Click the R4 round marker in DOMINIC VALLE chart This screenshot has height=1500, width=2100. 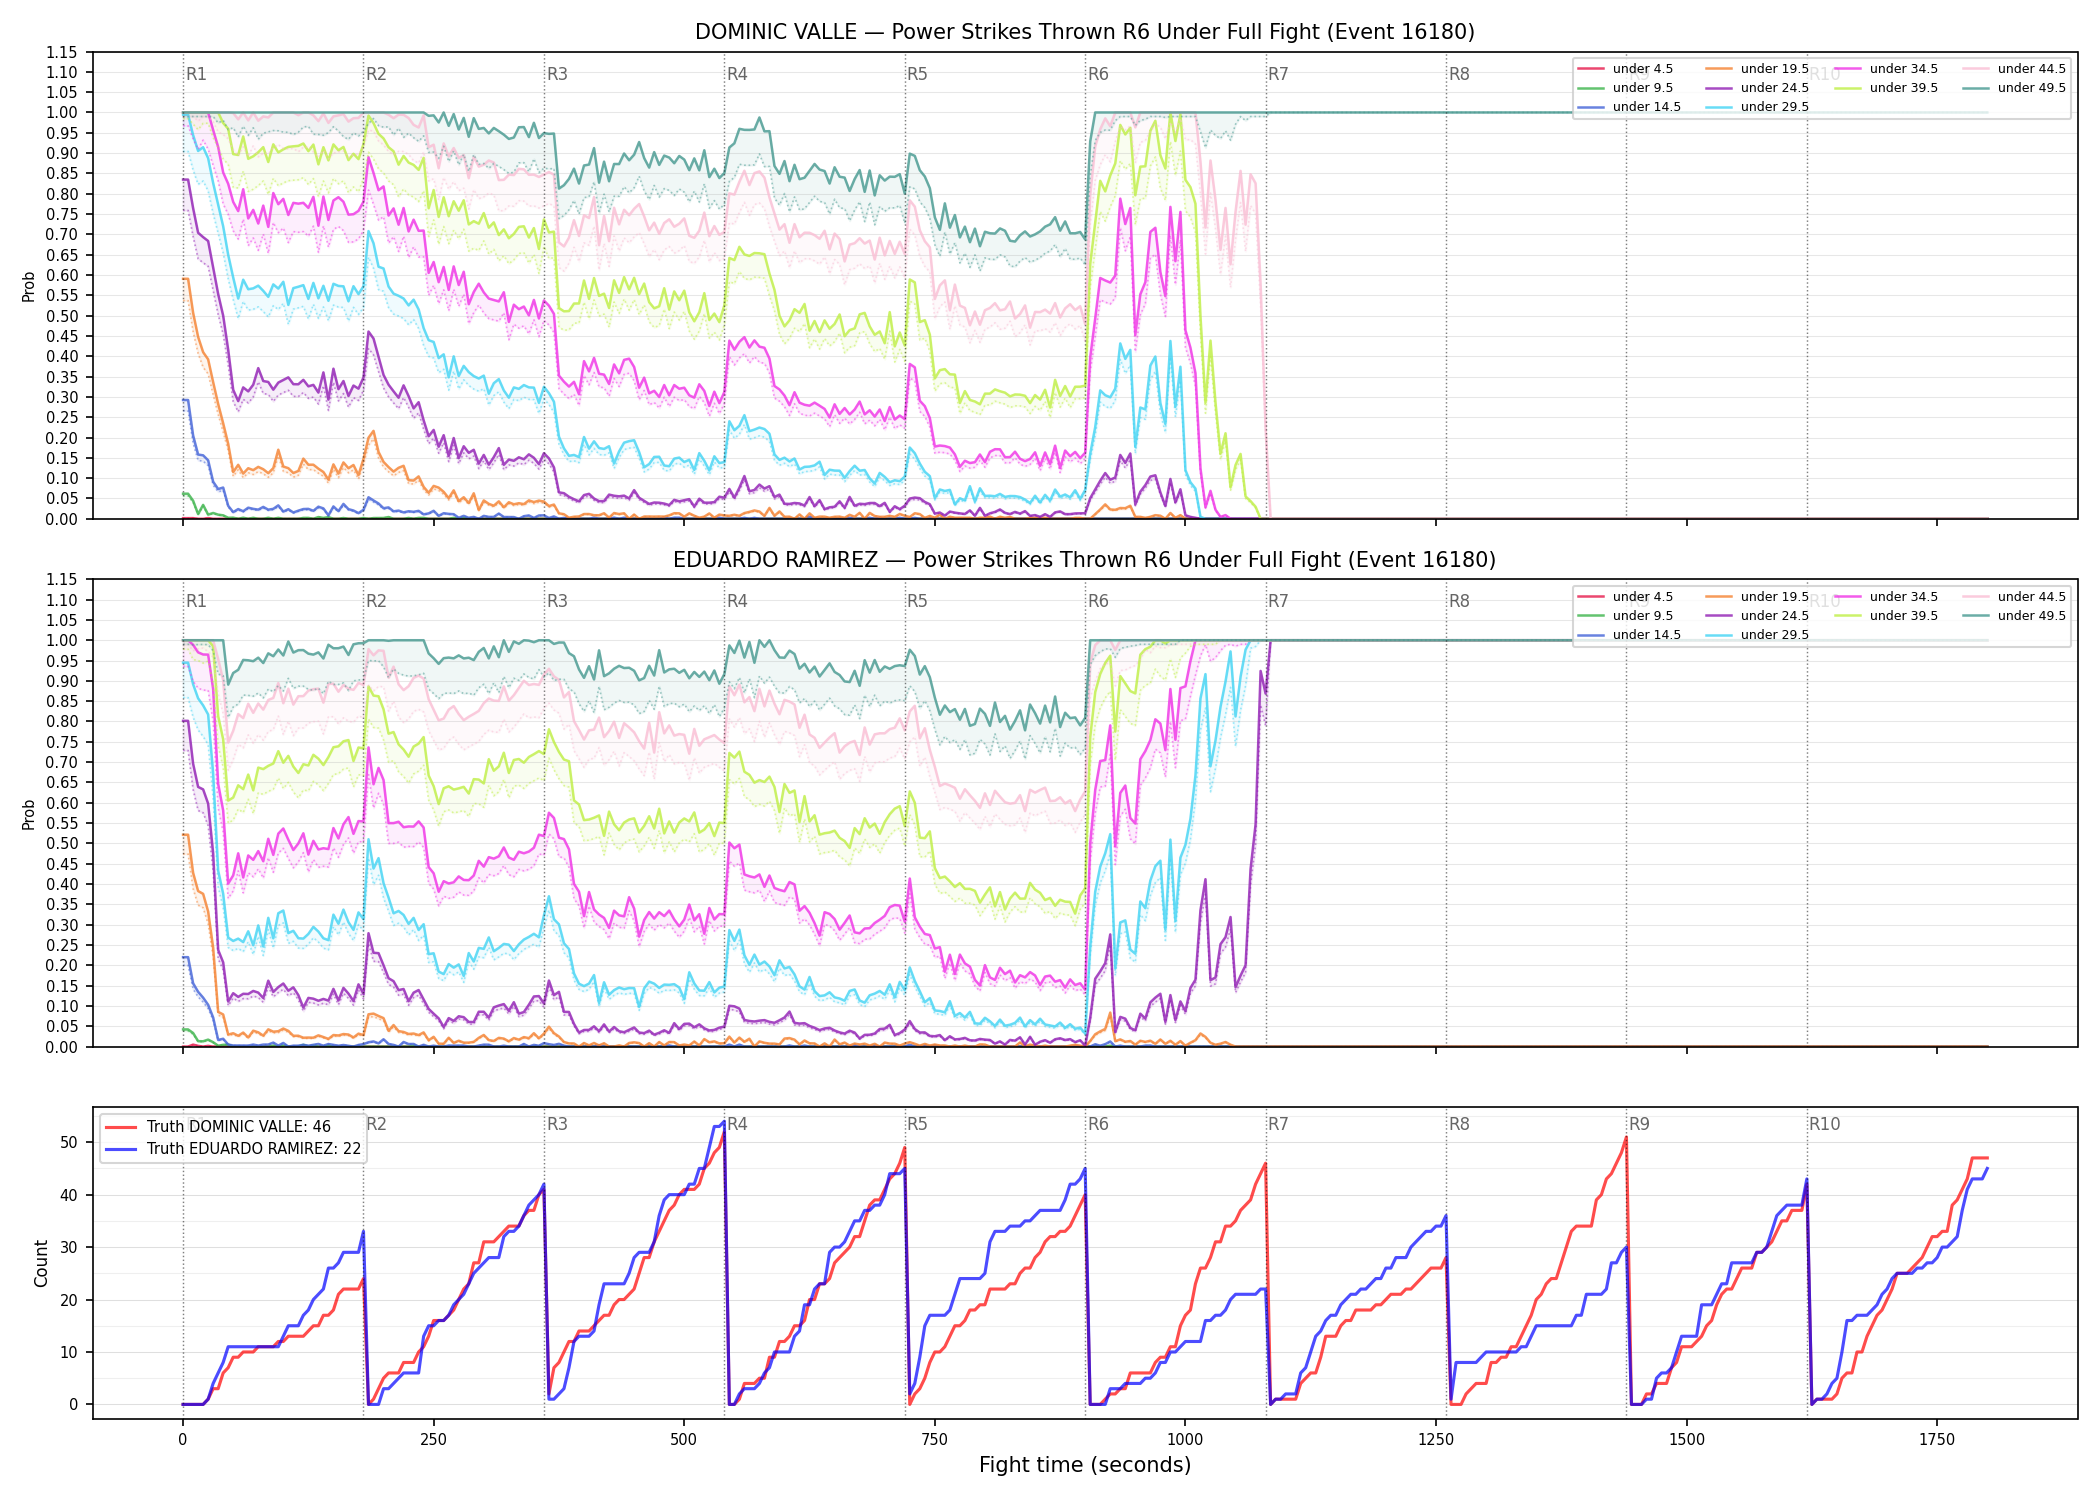point(737,74)
